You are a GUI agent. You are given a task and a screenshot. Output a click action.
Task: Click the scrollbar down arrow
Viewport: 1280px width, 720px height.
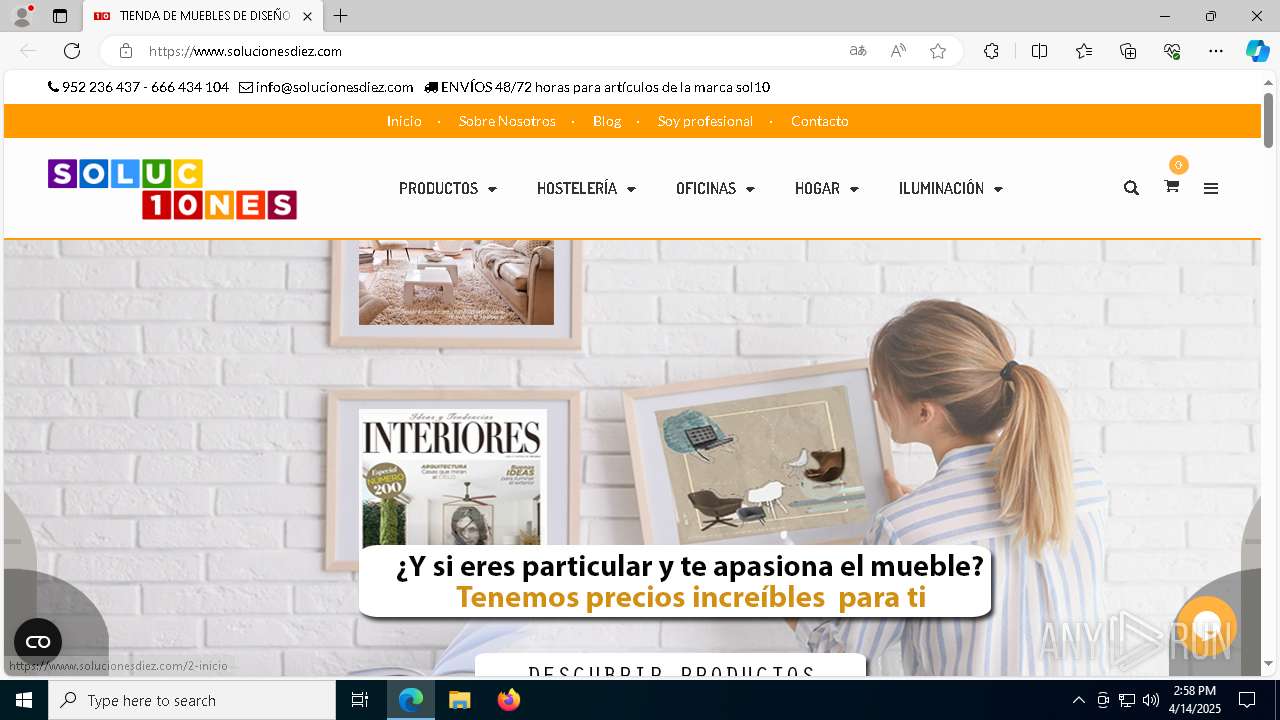pos(1268,663)
